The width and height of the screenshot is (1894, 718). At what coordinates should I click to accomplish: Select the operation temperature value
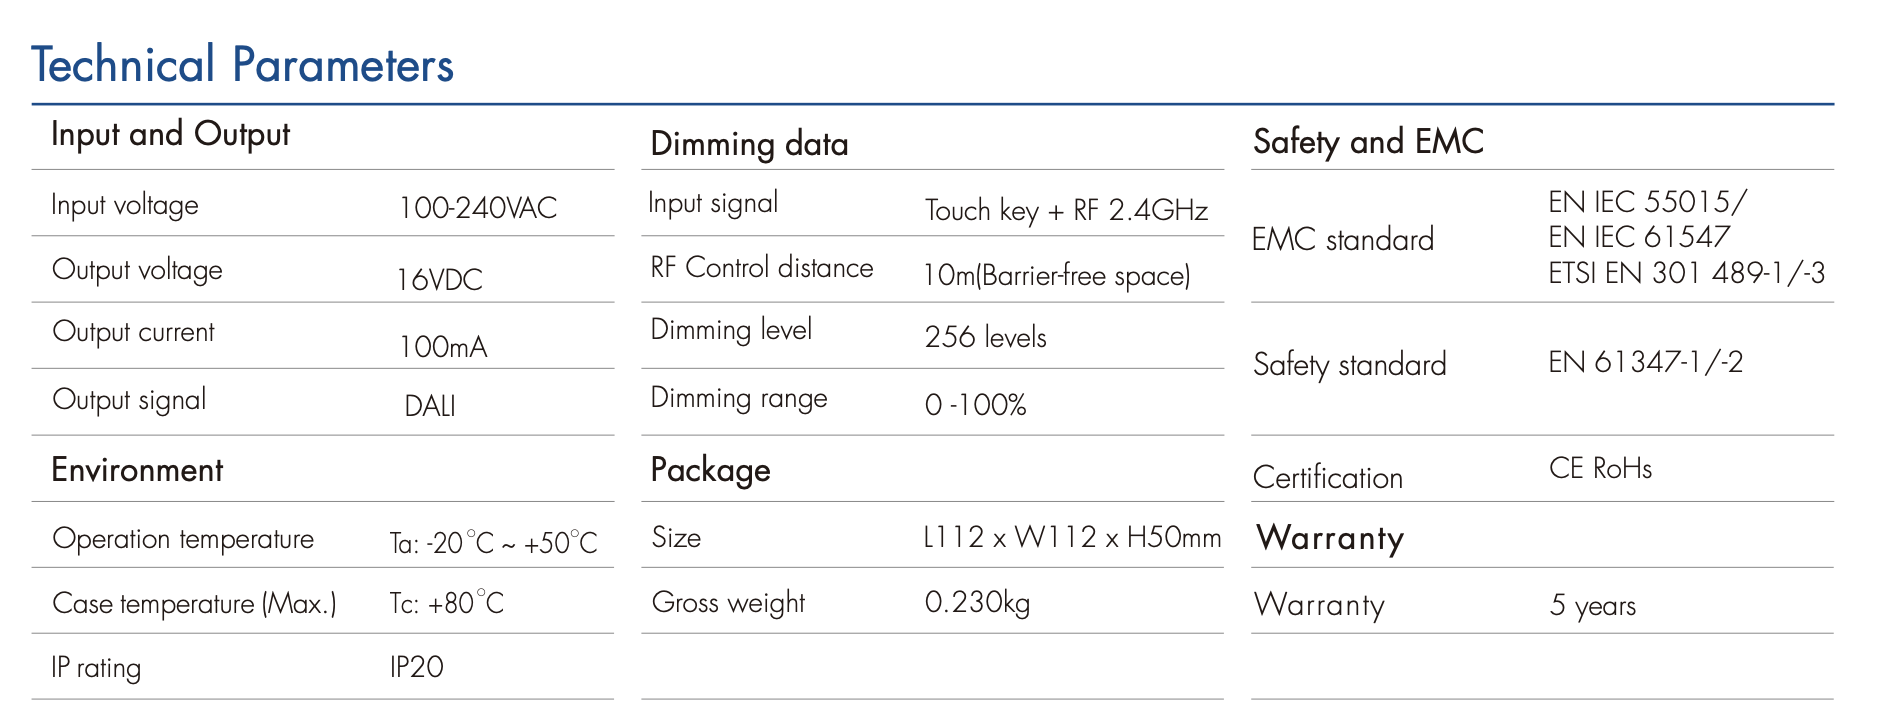[x=493, y=543]
